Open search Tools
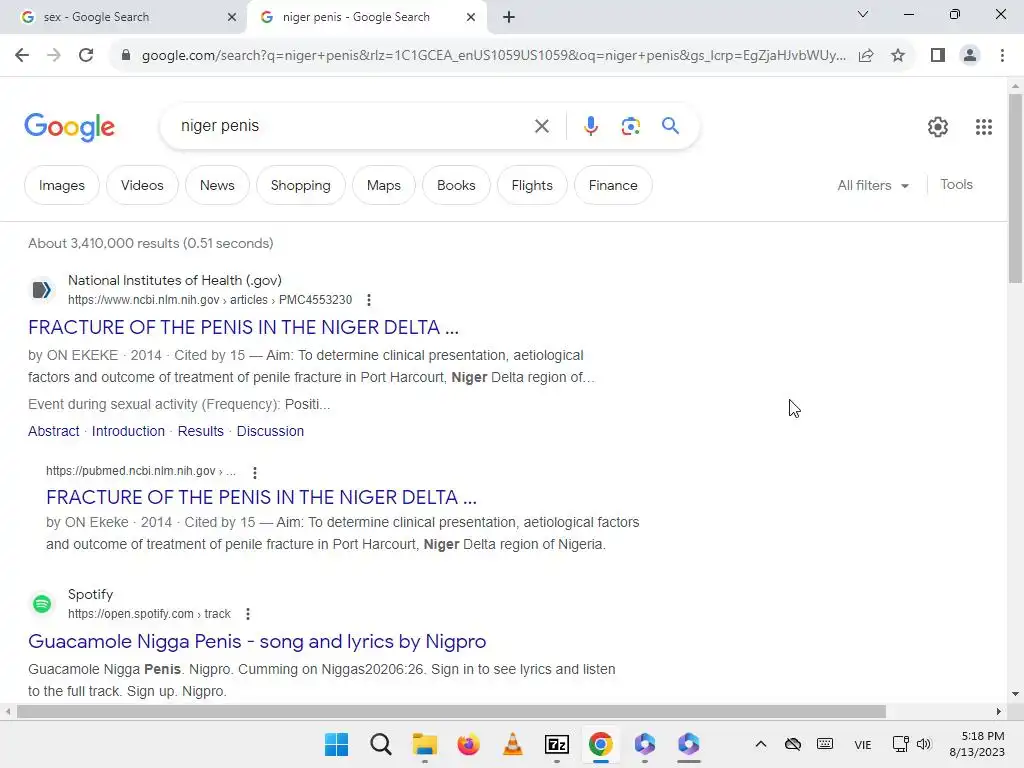Viewport: 1024px width, 768px height. pos(956,185)
